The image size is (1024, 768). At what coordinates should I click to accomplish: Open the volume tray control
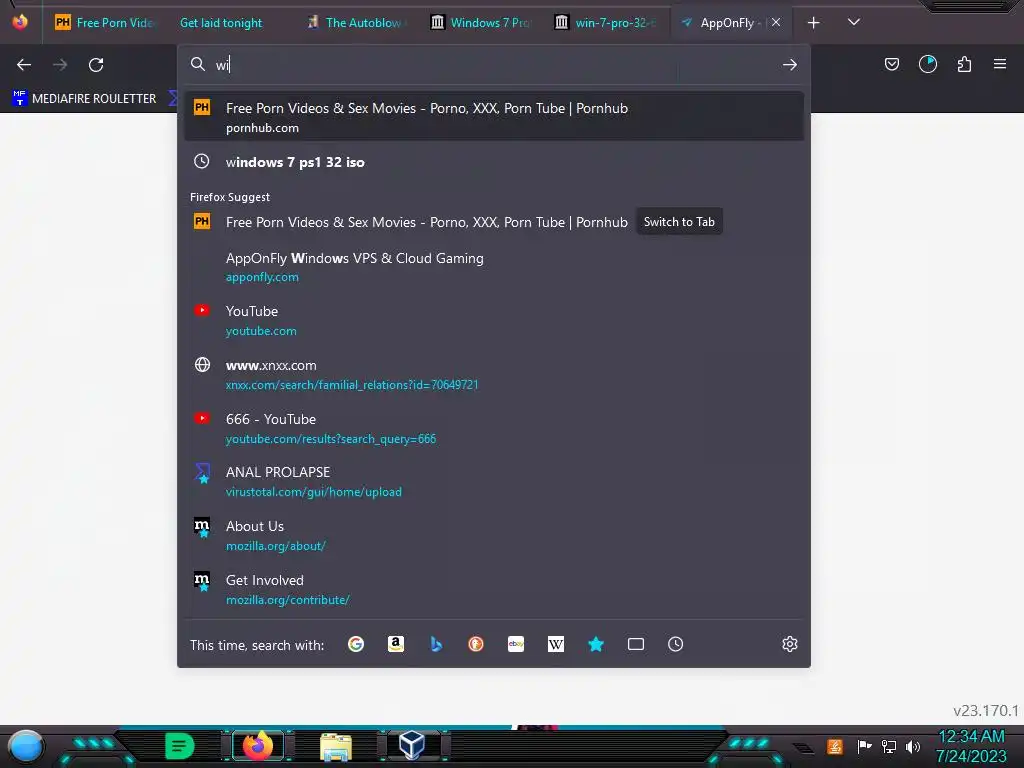pos(912,746)
